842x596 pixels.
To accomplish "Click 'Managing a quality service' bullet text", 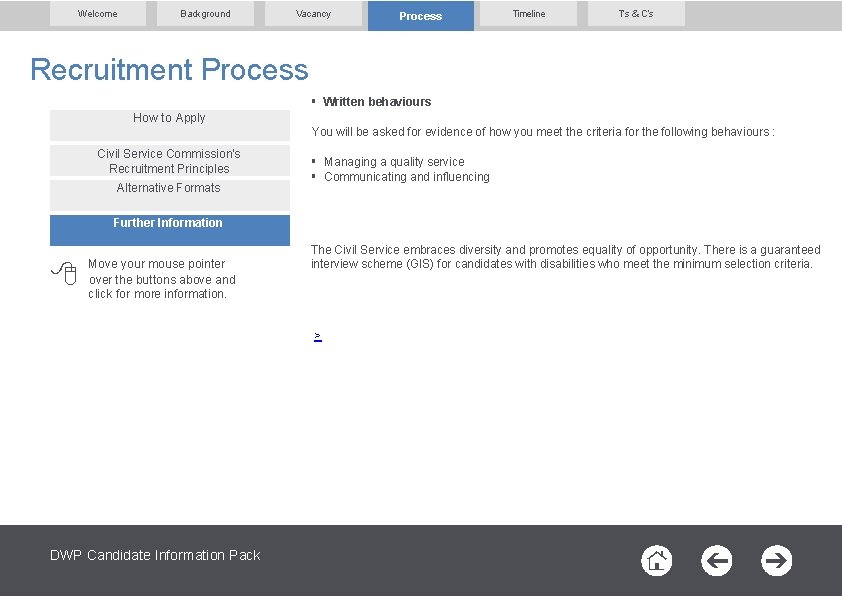I will (394, 162).
